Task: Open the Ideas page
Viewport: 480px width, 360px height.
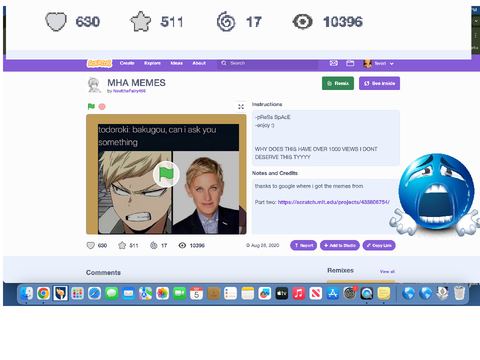Action: pos(177,63)
